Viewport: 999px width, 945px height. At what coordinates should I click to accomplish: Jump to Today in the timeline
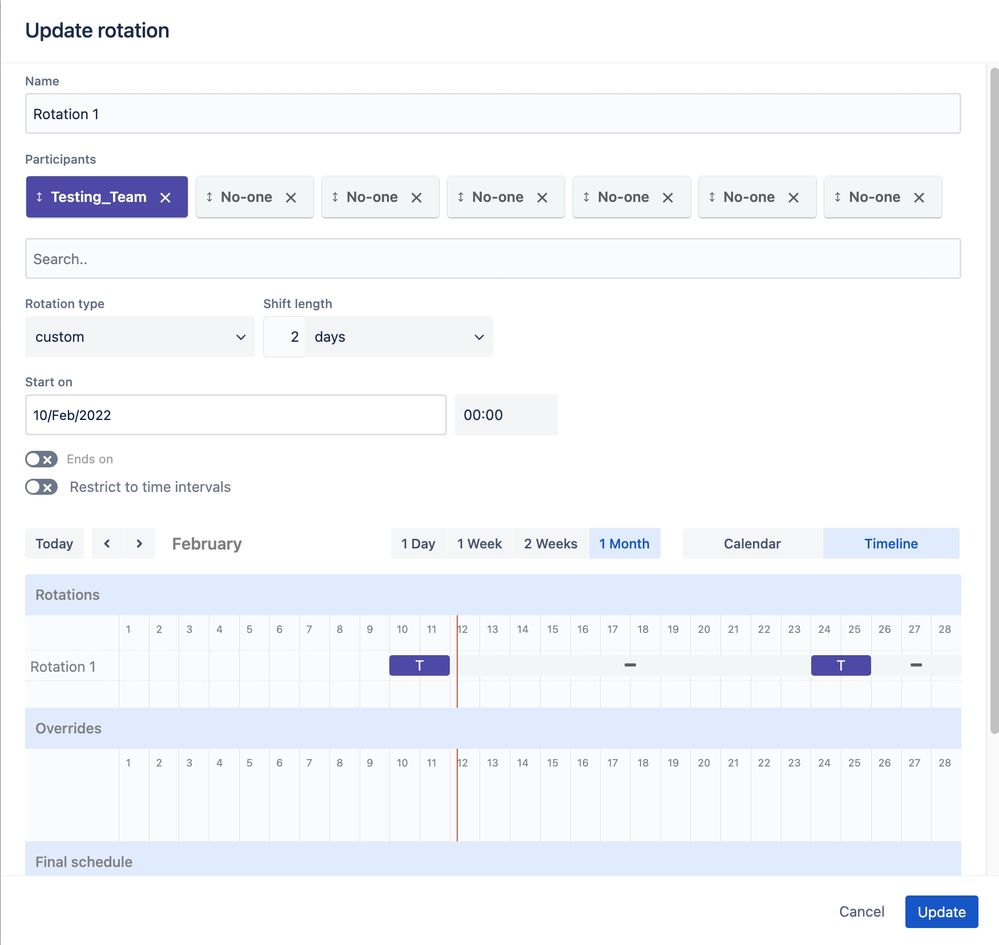(x=54, y=544)
